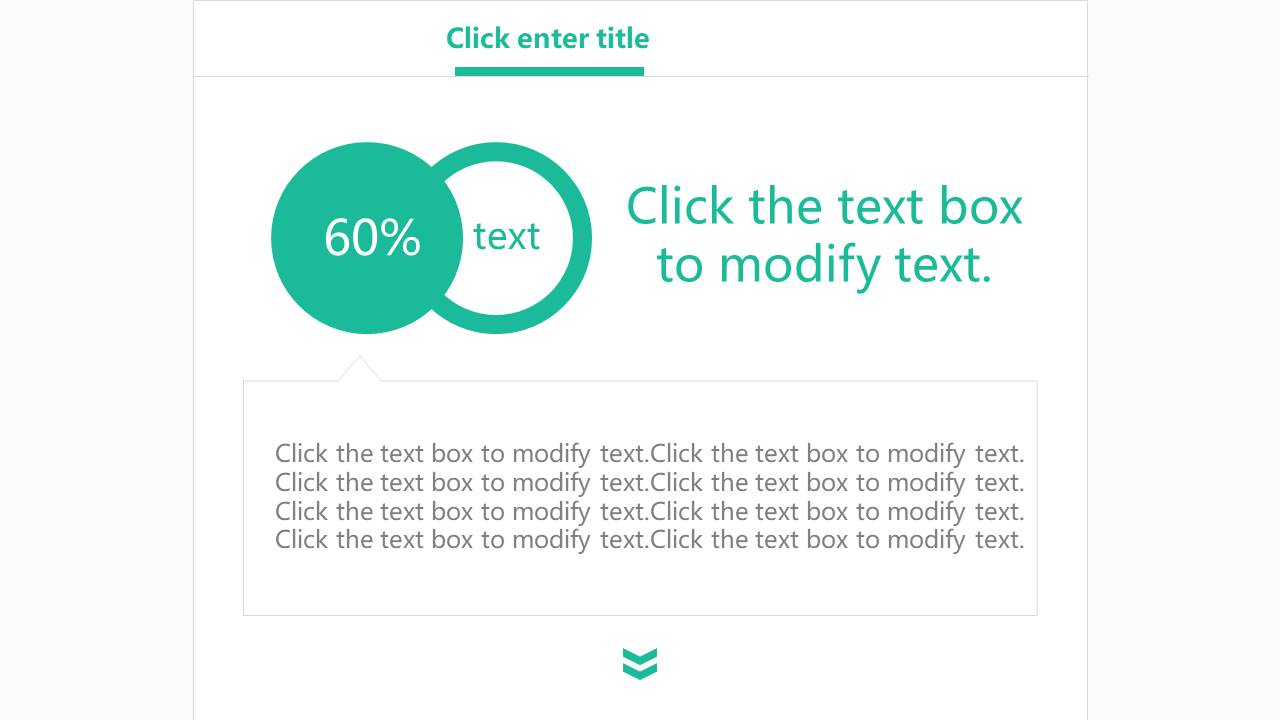
Task: Click the first line of the gray paragraph
Action: click(649, 453)
